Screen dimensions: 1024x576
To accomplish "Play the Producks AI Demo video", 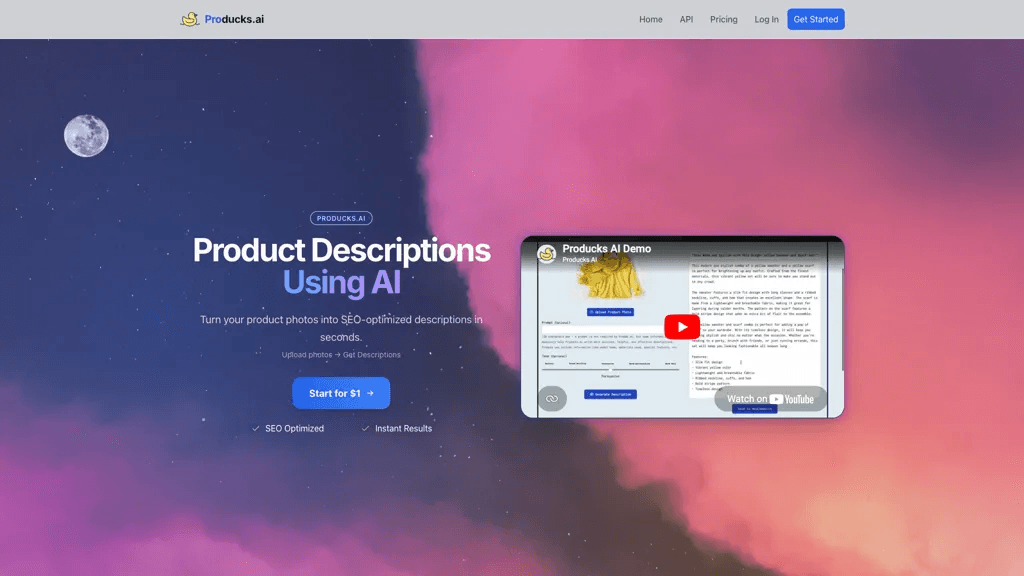I will (x=682, y=327).
